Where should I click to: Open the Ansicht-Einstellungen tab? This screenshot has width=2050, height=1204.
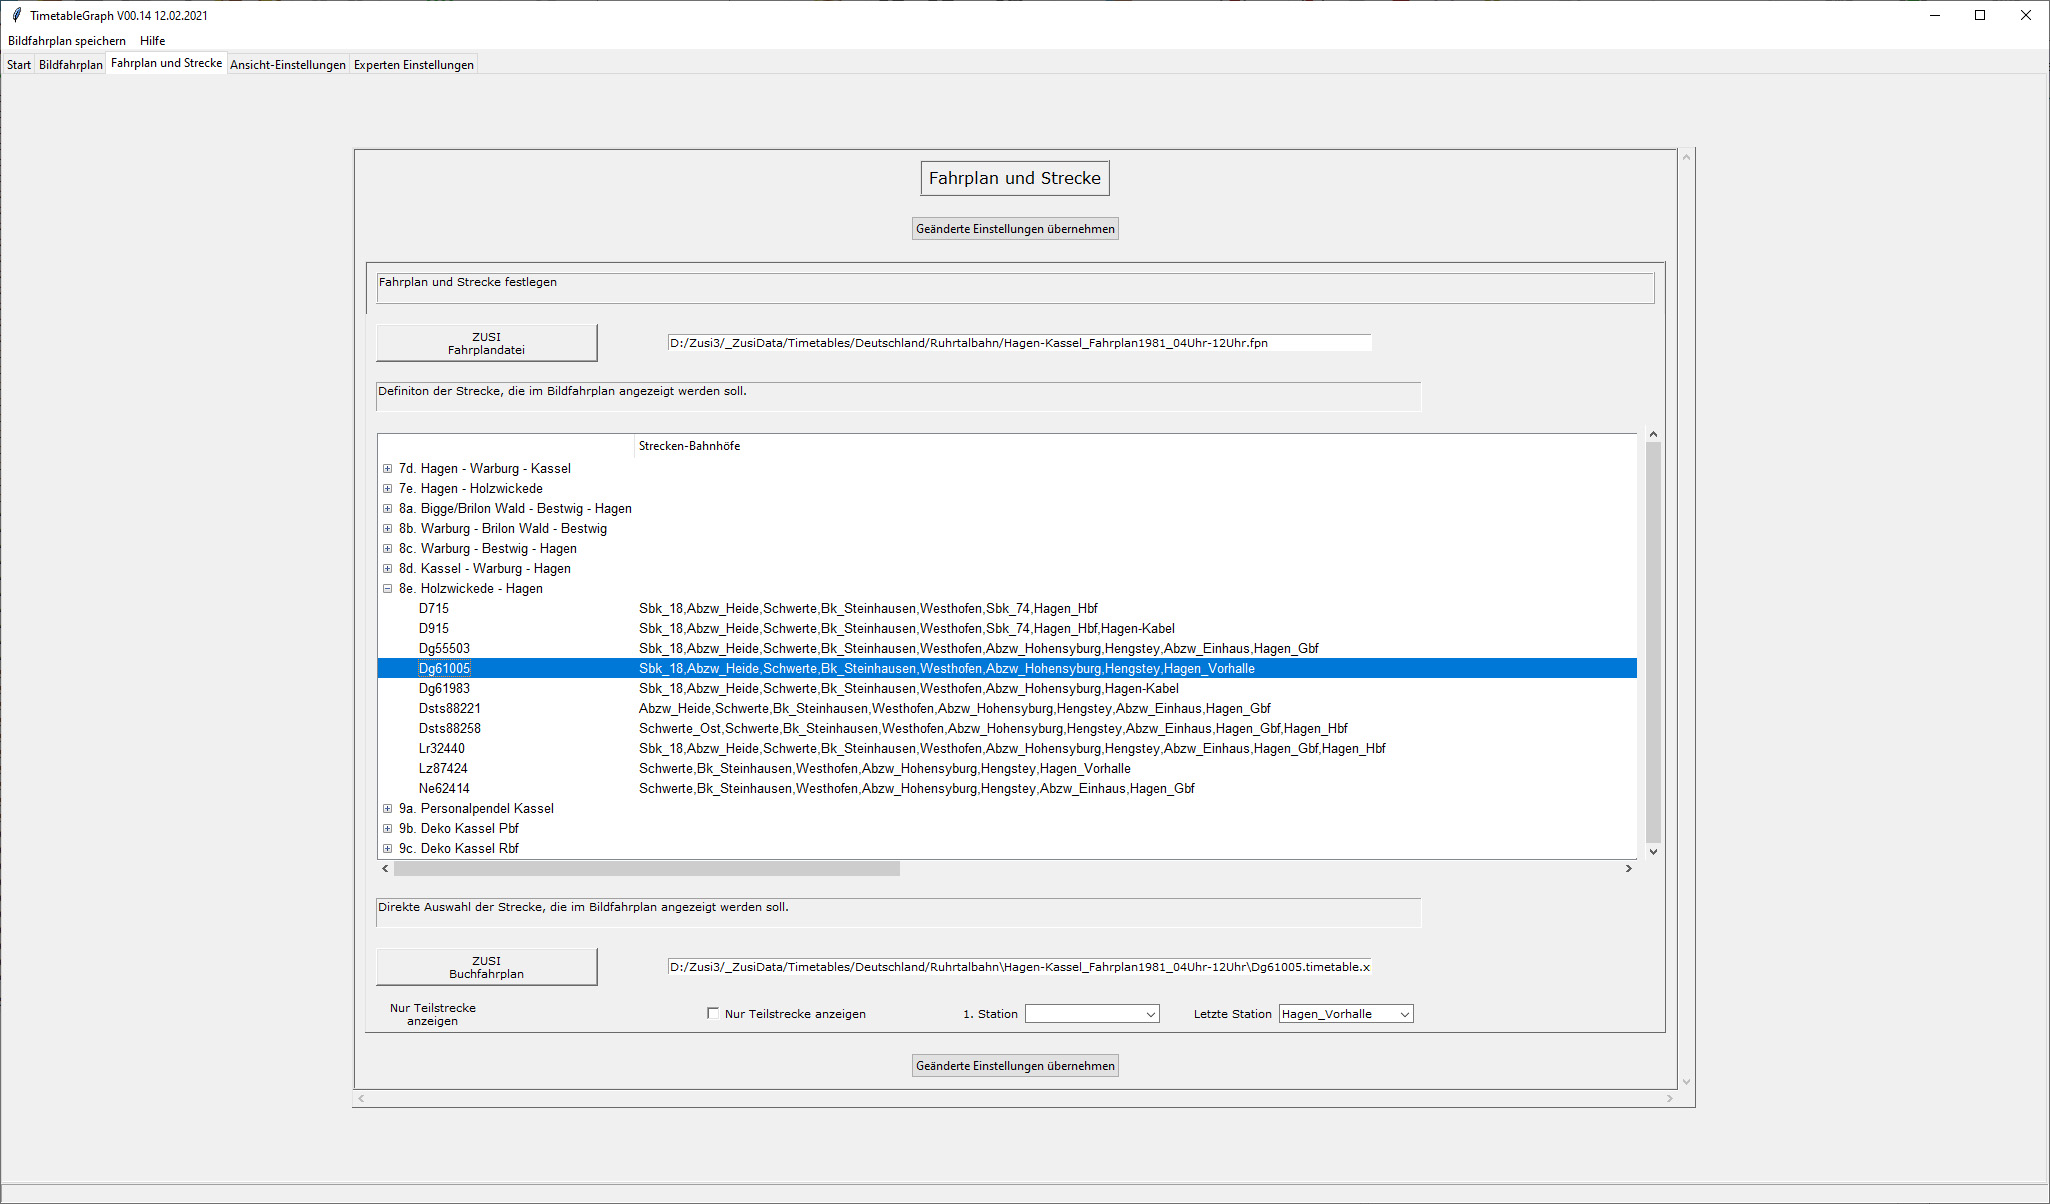(x=287, y=64)
